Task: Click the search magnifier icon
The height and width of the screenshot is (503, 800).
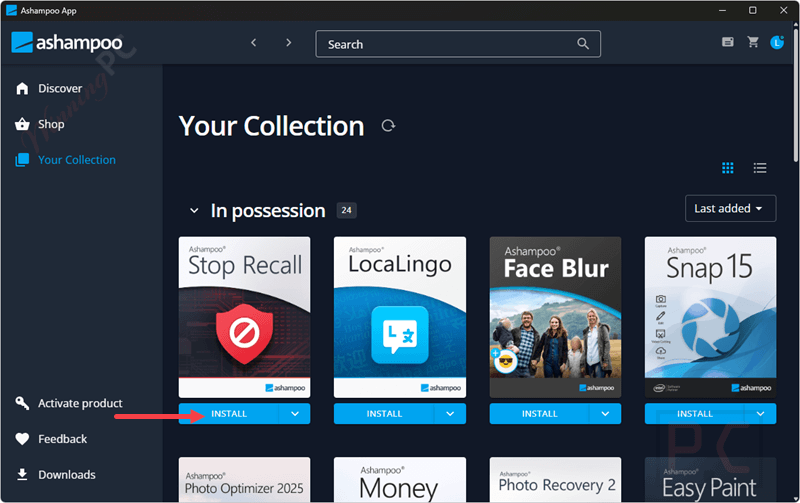Action: pyautogui.click(x=583, y=44)
